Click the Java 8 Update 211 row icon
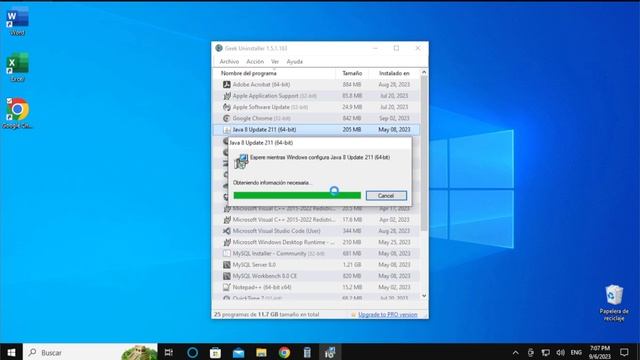The image size is (640, 360). click(x=227, y=130)
